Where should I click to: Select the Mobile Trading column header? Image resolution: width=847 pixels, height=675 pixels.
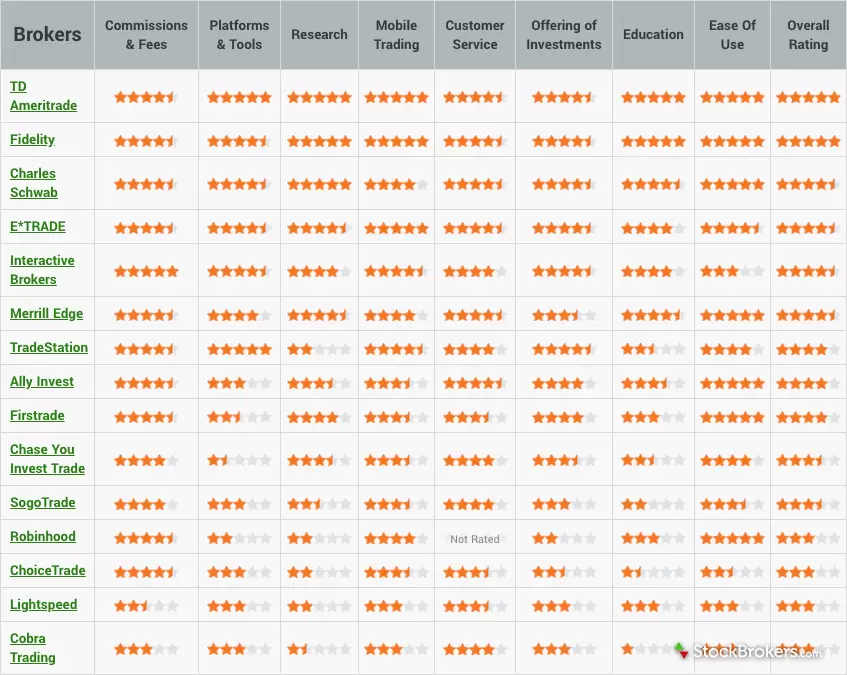point(396,34)
